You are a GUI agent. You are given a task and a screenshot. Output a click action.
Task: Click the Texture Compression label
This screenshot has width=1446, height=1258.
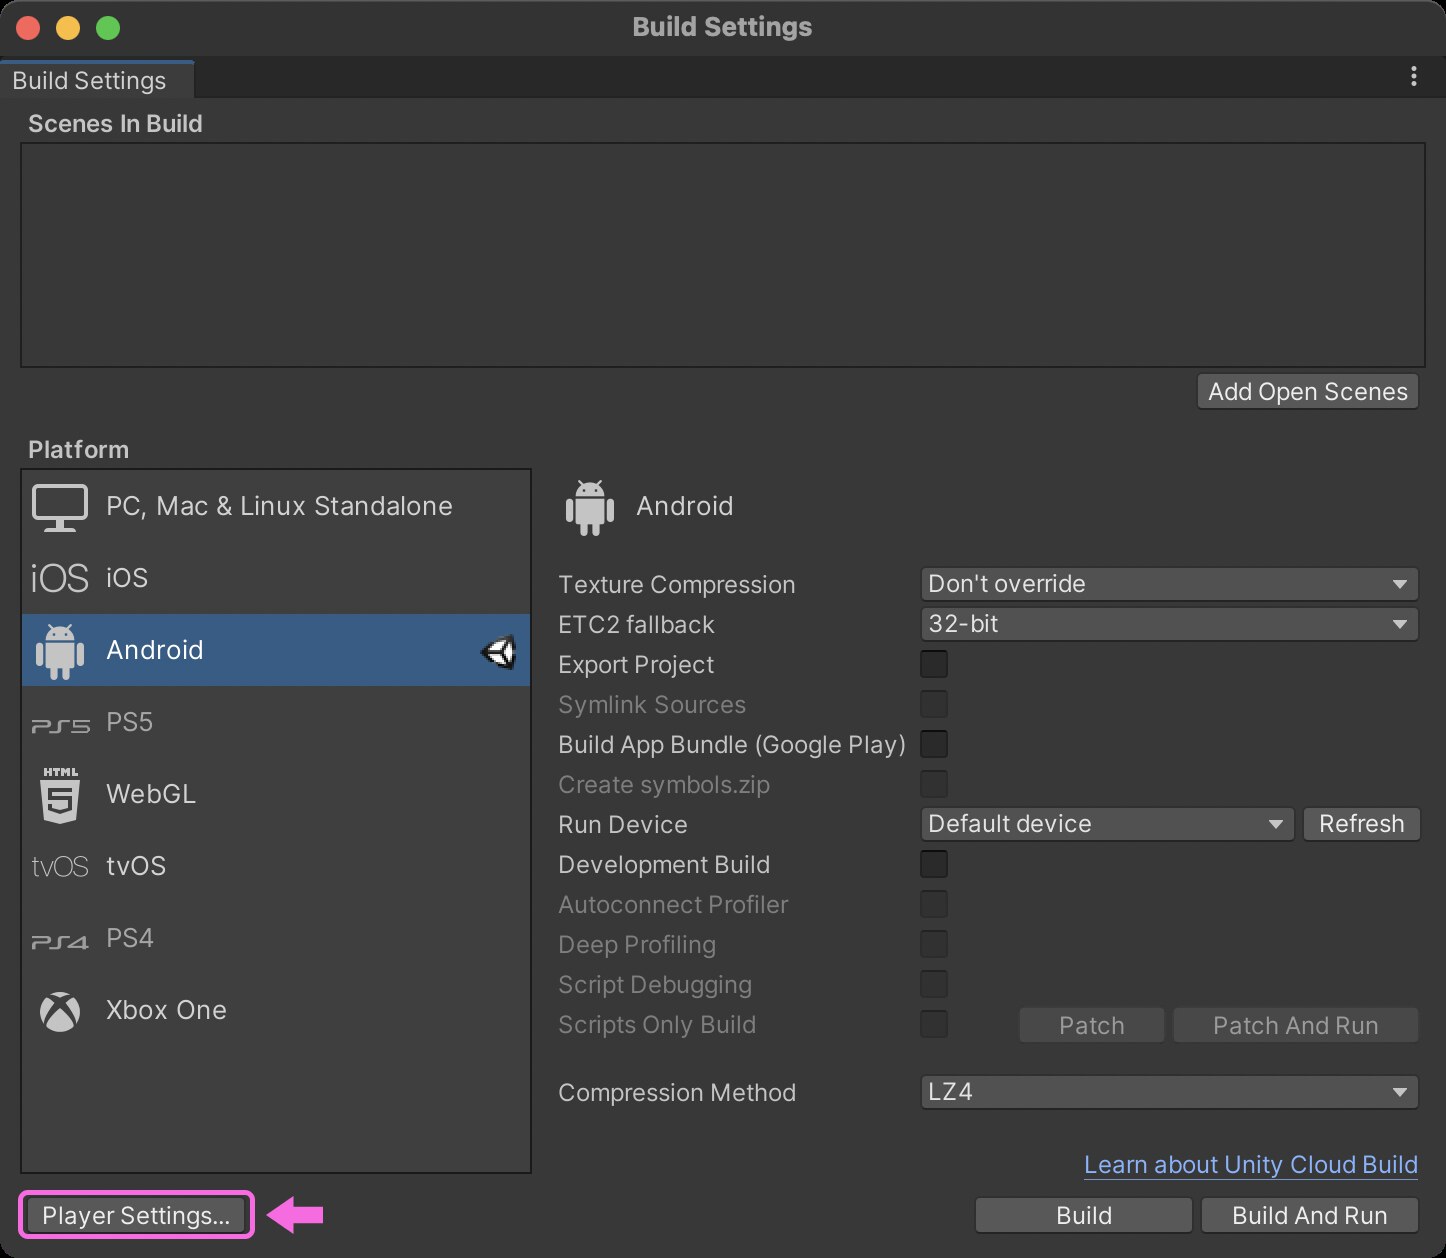pyautogui.click(x=677, y=585)
